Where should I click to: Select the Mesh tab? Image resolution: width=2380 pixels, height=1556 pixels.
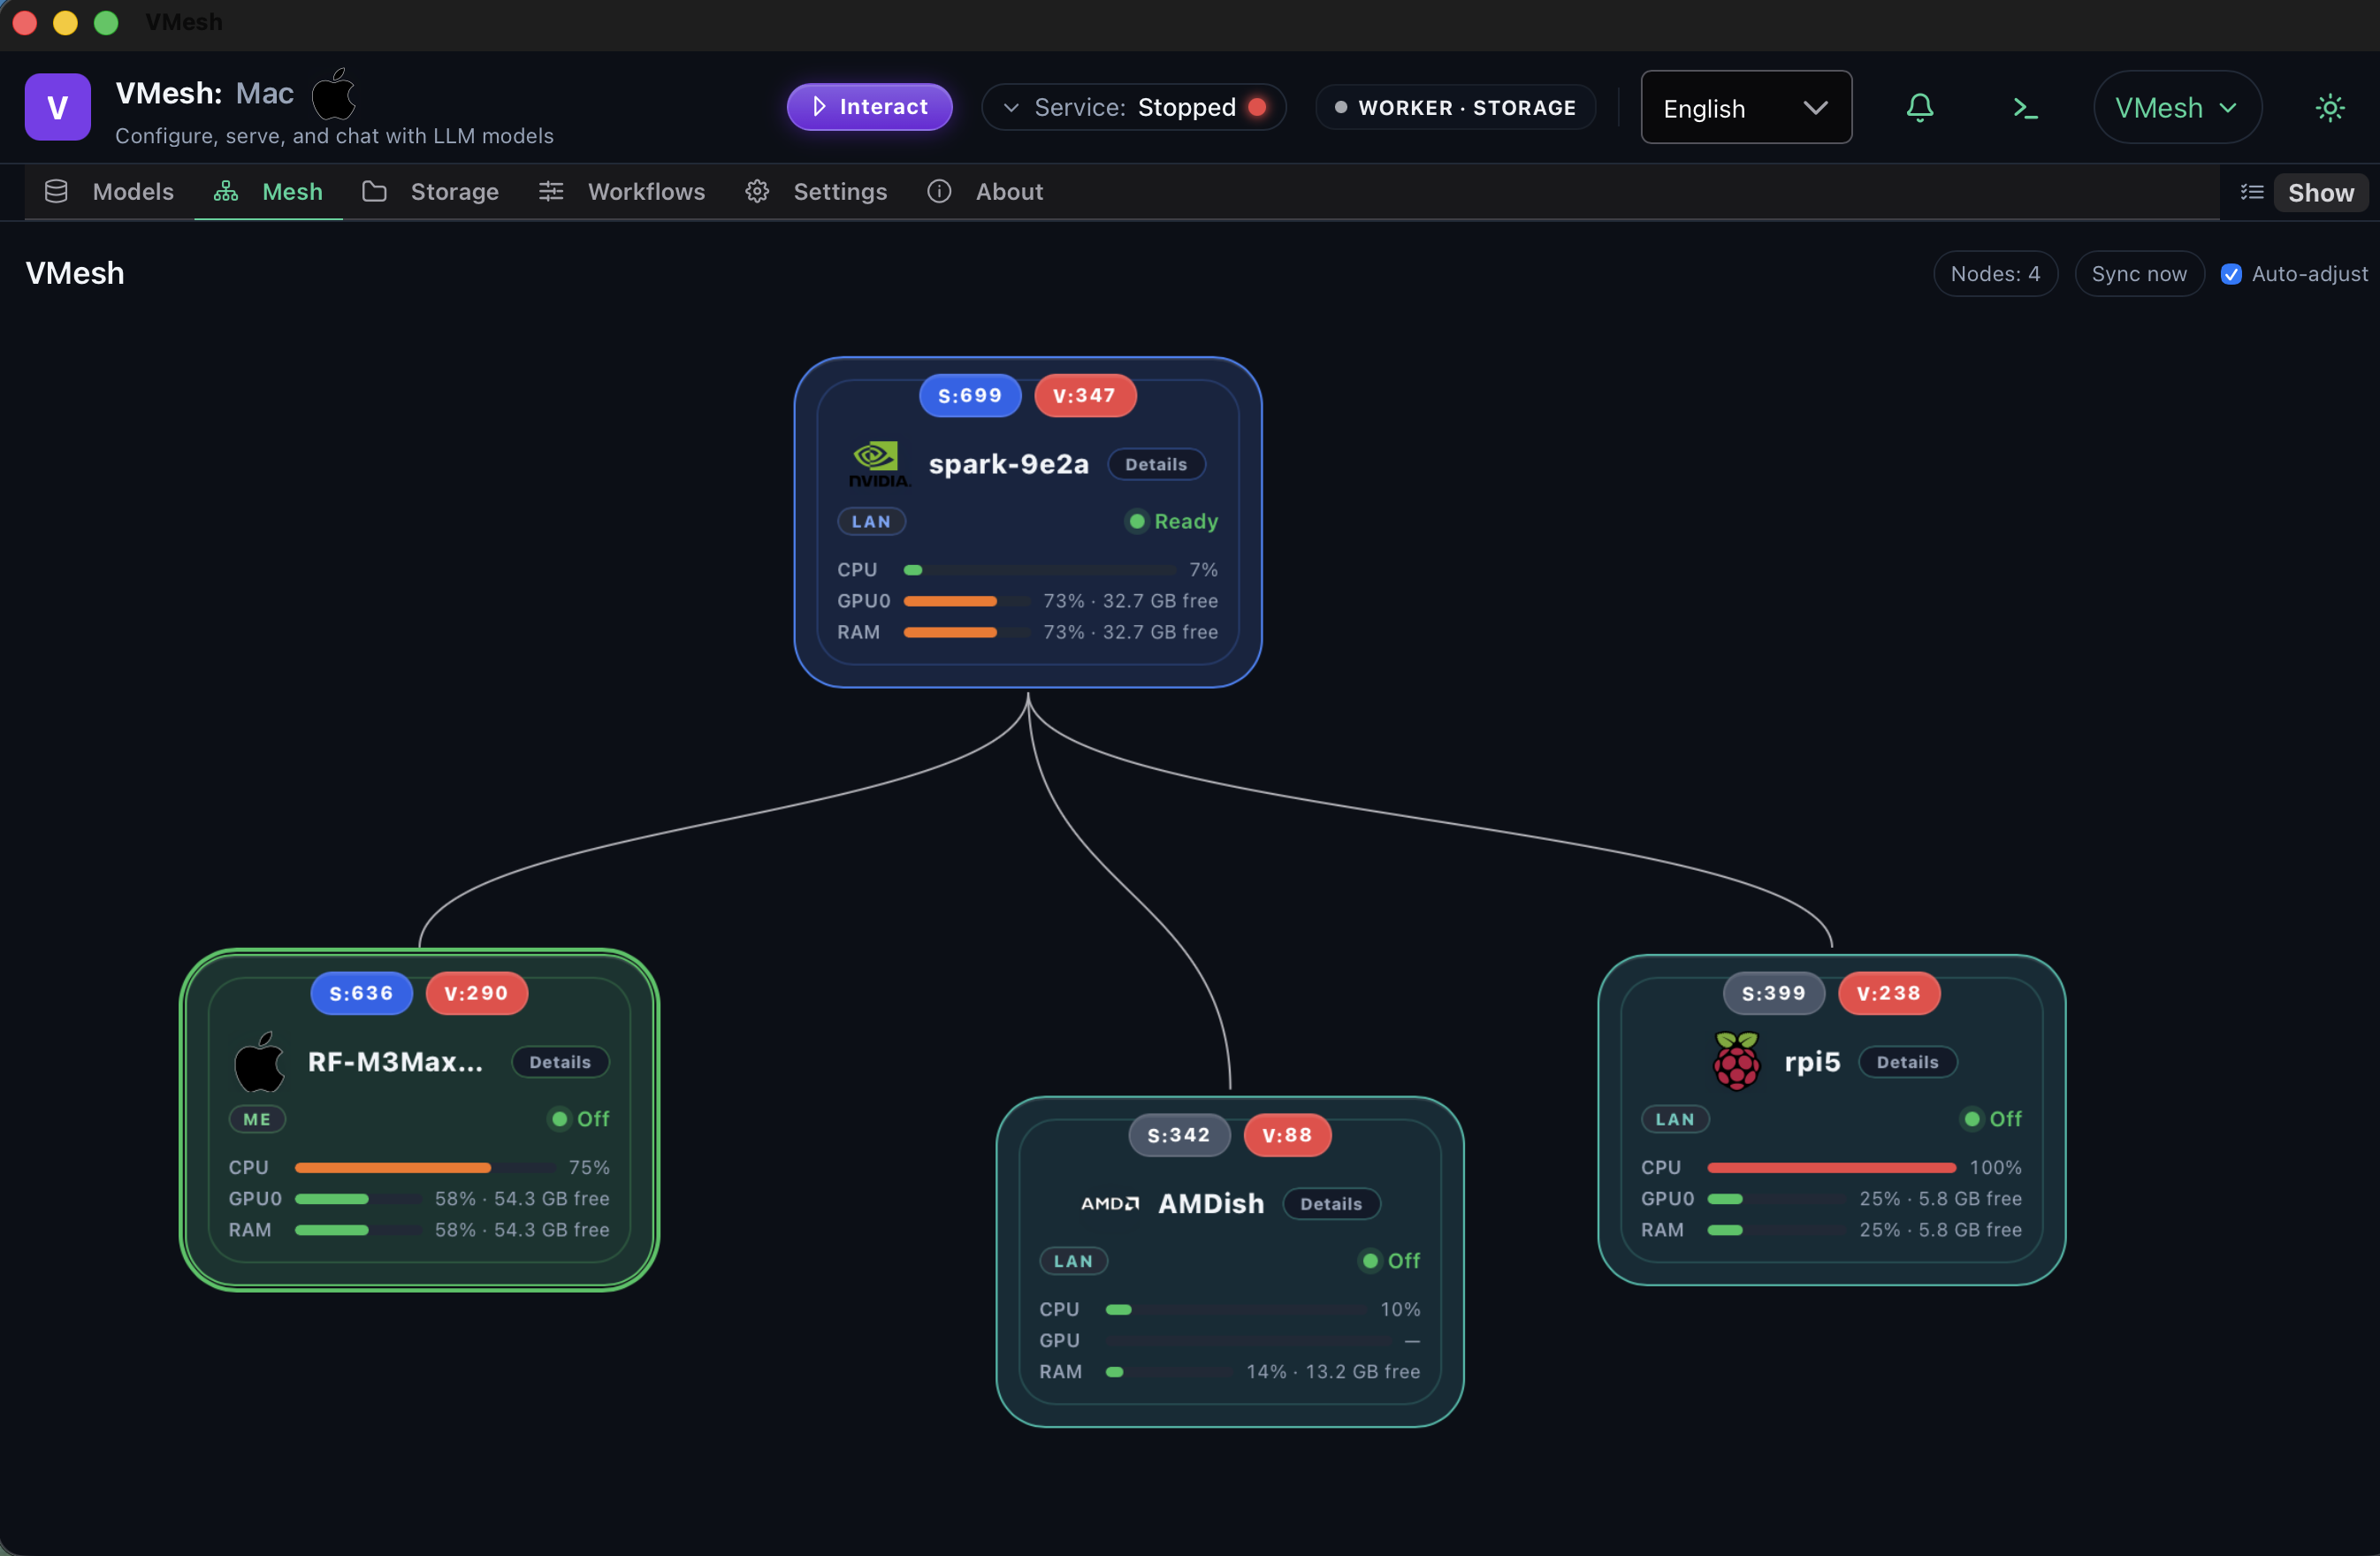coord(268,192)
